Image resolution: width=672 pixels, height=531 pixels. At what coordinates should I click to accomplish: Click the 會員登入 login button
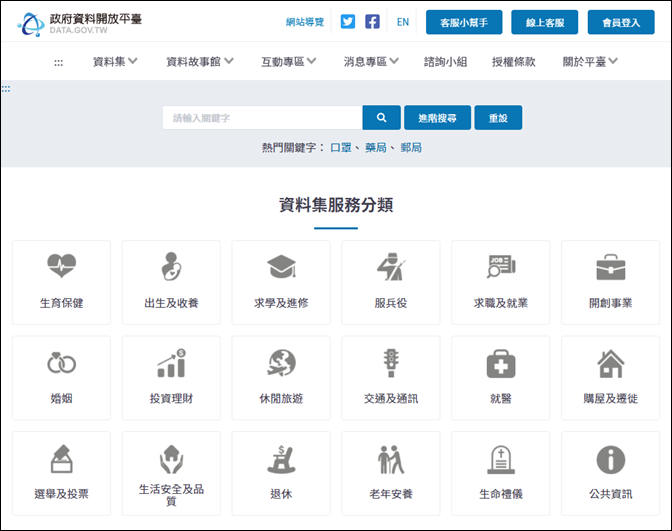621,22
